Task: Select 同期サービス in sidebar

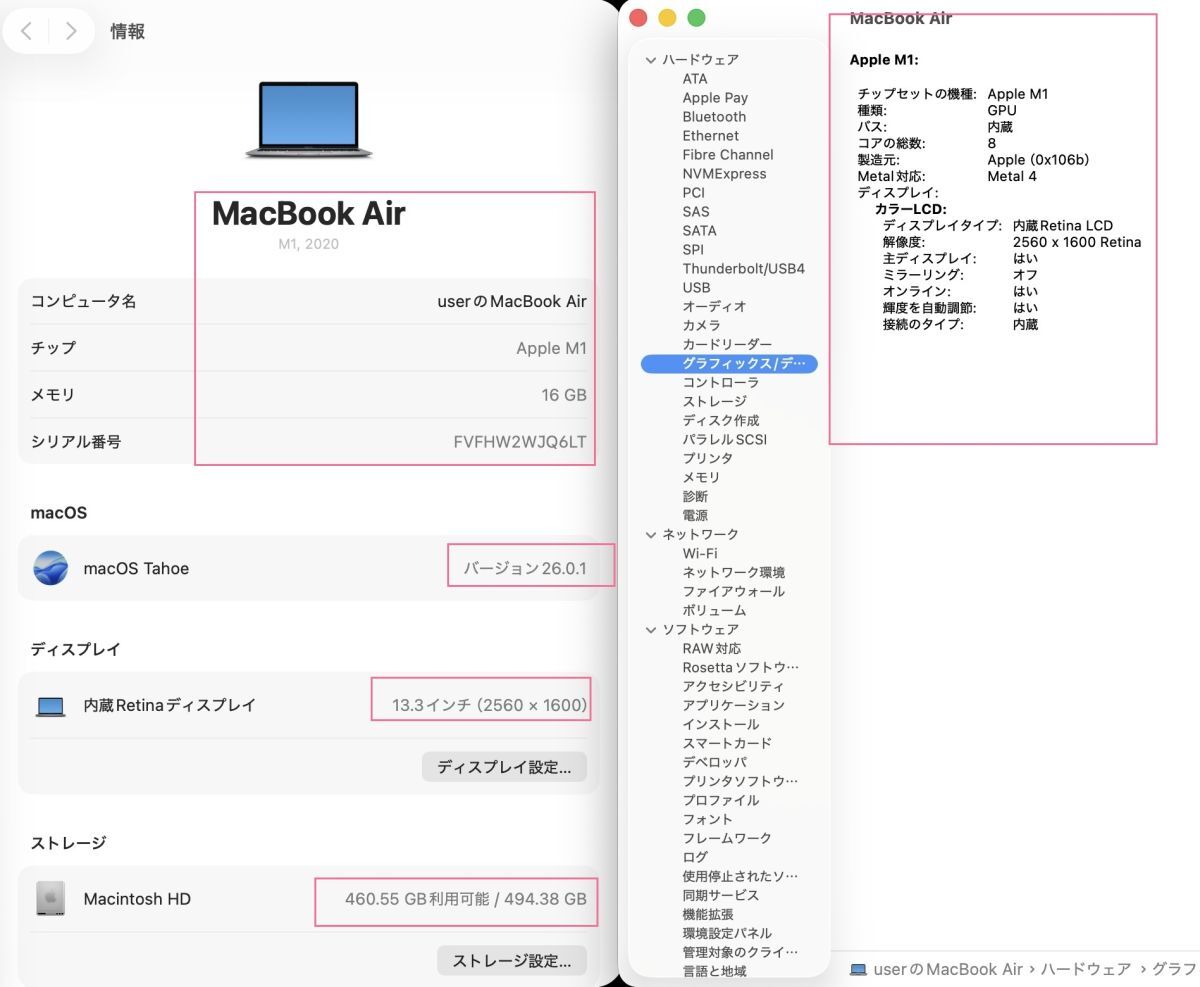Action: (x=721, y=896)
